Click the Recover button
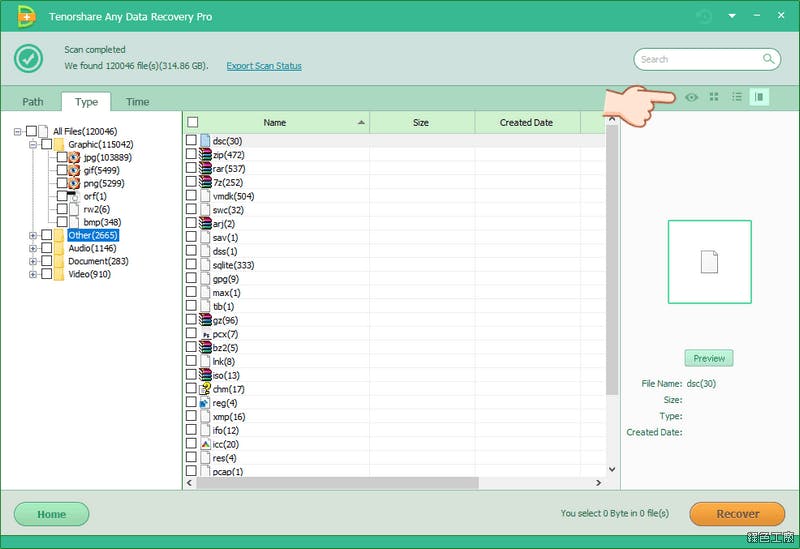This screenshot has height=549, width=800. coord(737,514)
